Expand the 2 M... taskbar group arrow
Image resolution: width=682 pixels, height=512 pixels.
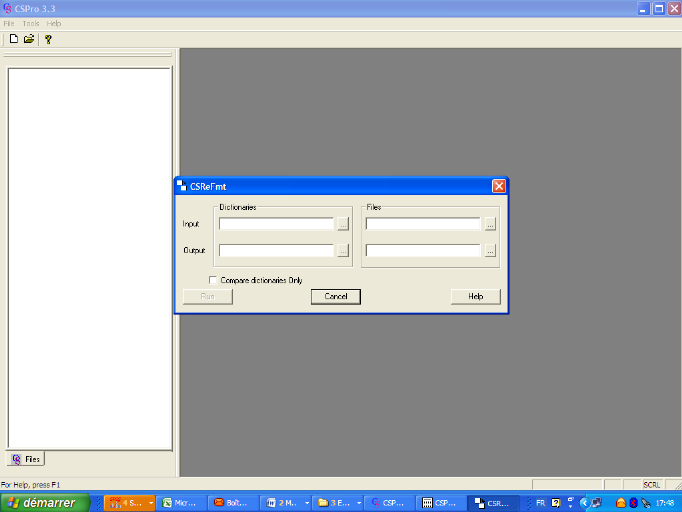tap(307, 503)
